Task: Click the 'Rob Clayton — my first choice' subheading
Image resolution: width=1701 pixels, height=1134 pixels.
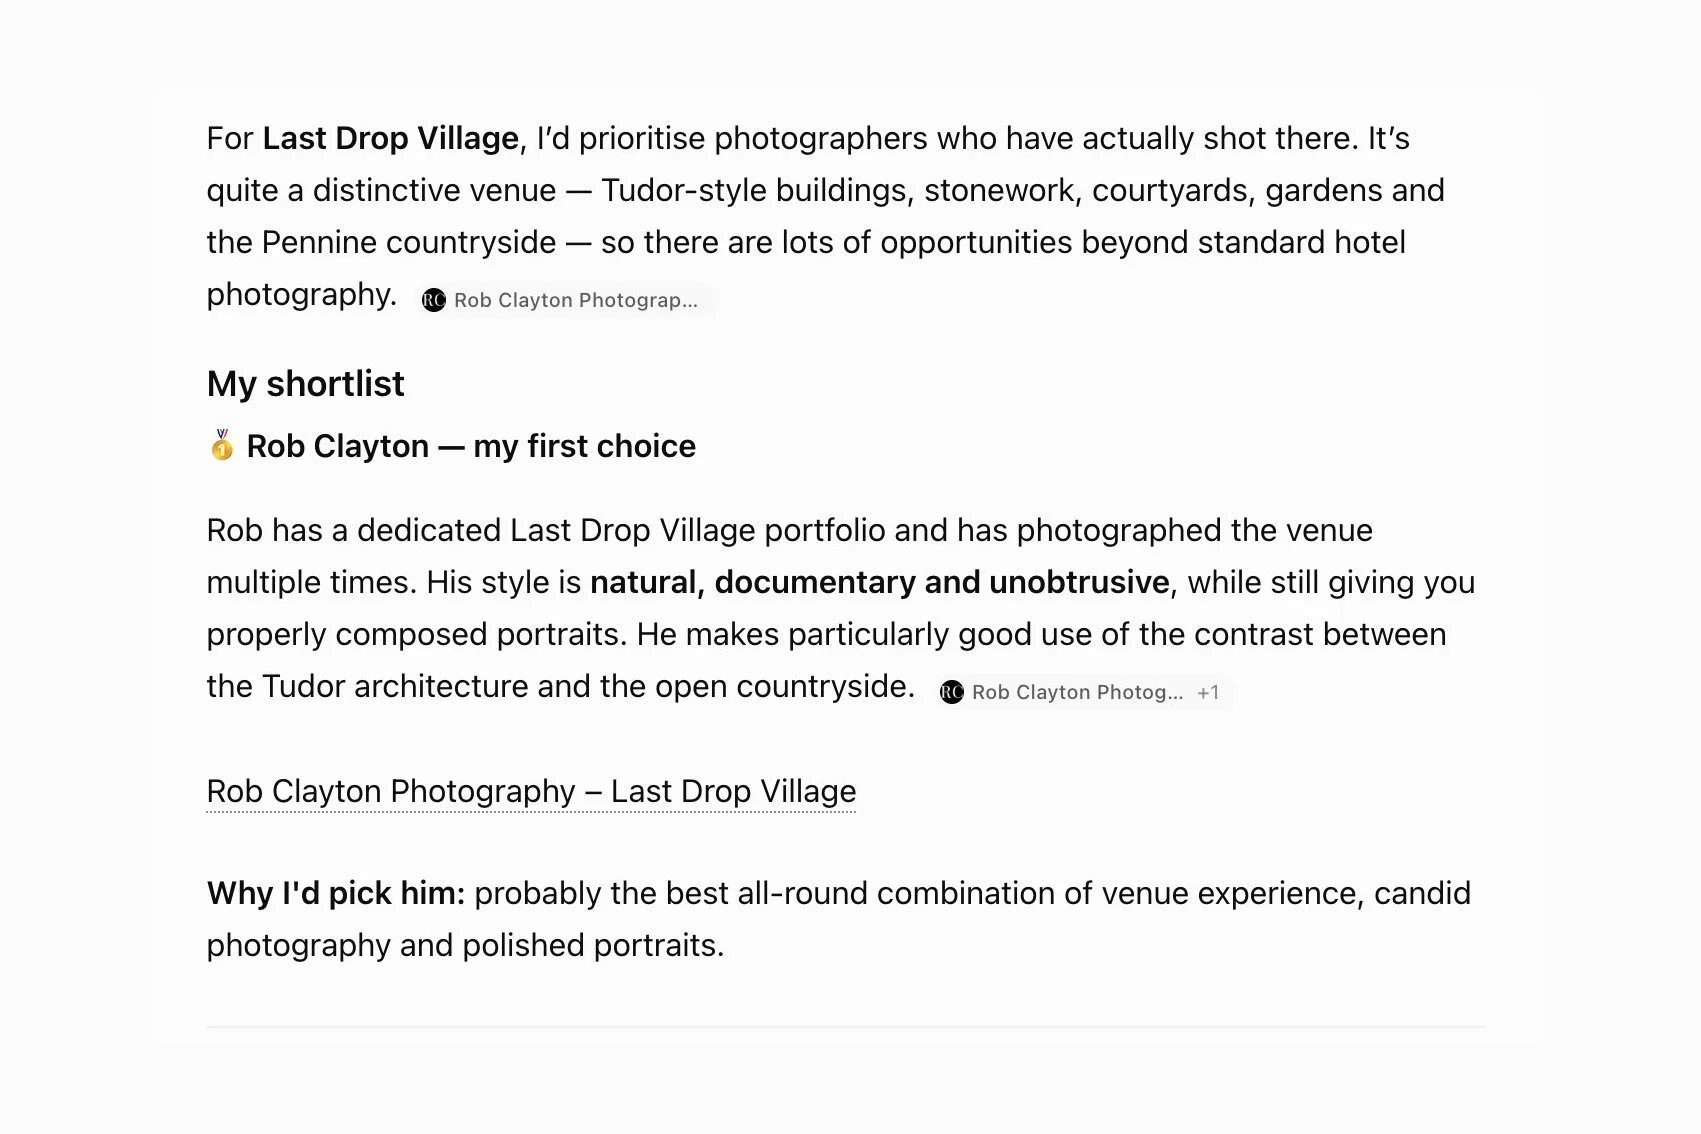Action: [471, 446]
